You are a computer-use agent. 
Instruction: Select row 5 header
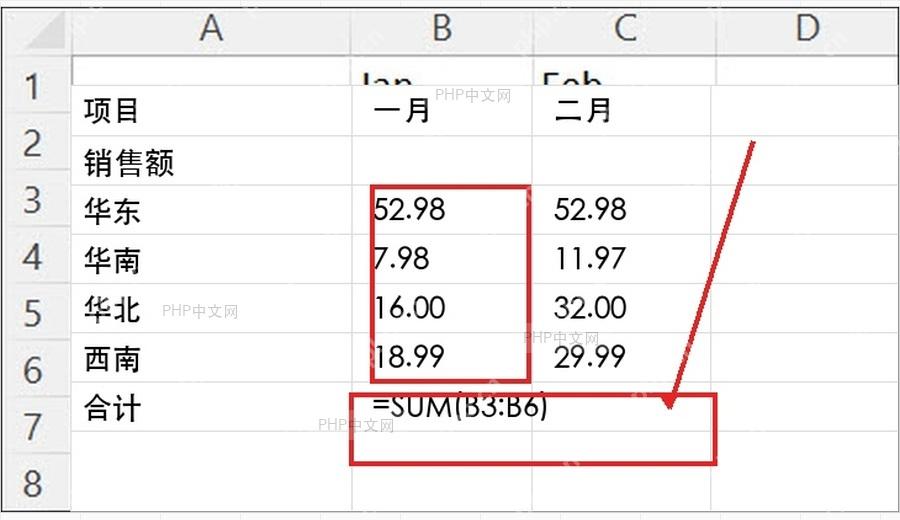pos(36,312)
